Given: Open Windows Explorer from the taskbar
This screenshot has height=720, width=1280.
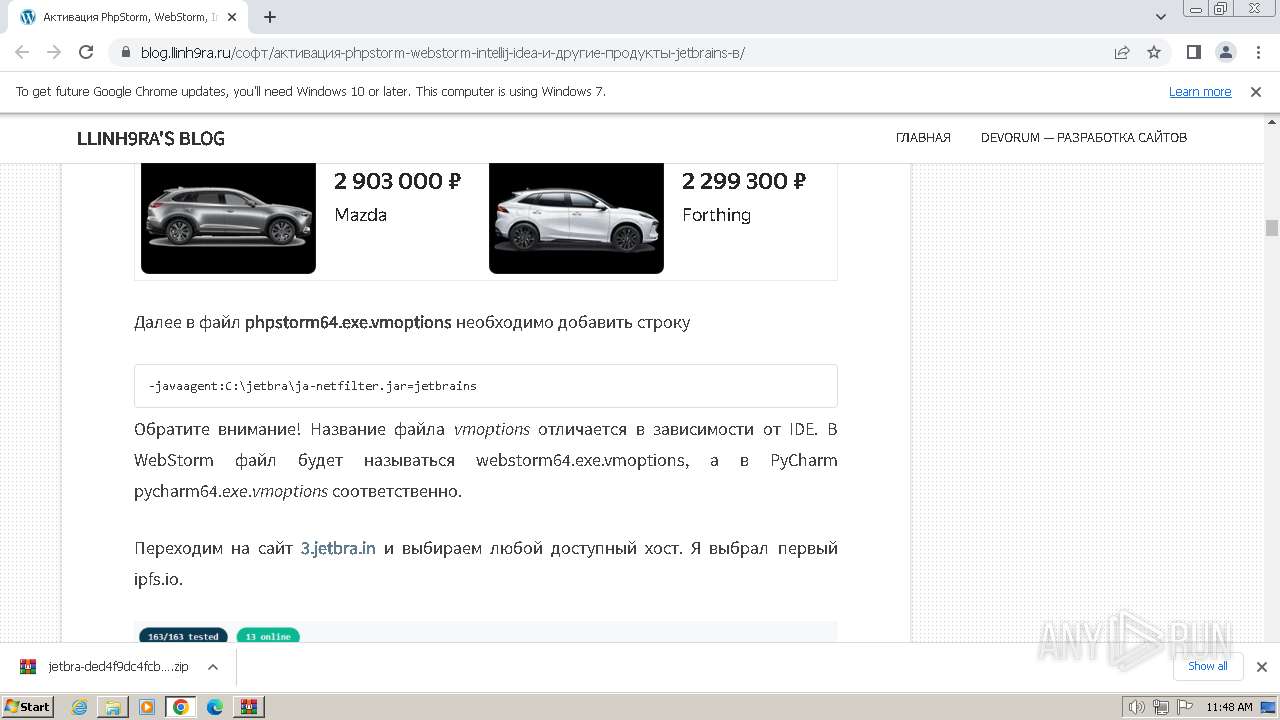Looking at the screenshot, I should (x=113, y=707).
